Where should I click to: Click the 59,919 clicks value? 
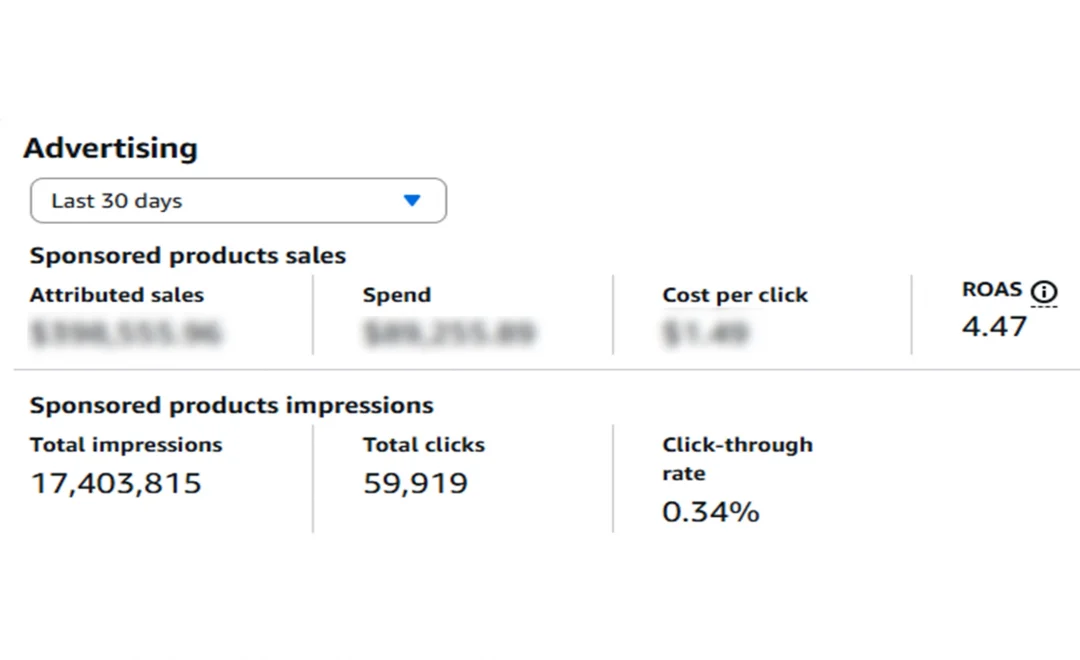point(415,483)
